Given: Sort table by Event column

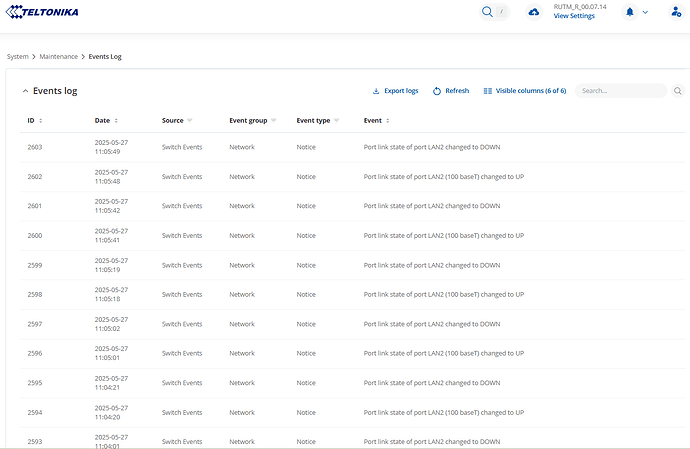Looking at the screenshot, I should pyautogui.click(x=388, y=121).
